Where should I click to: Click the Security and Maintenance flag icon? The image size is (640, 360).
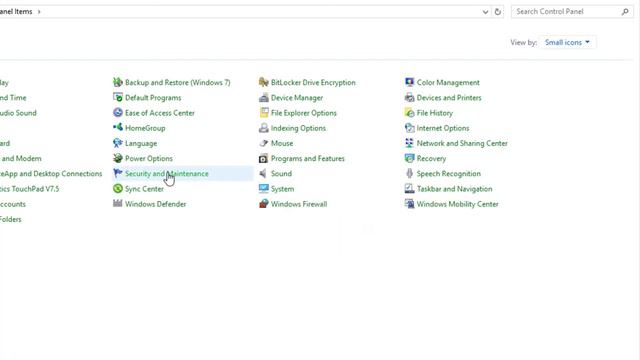click(118, 173)
